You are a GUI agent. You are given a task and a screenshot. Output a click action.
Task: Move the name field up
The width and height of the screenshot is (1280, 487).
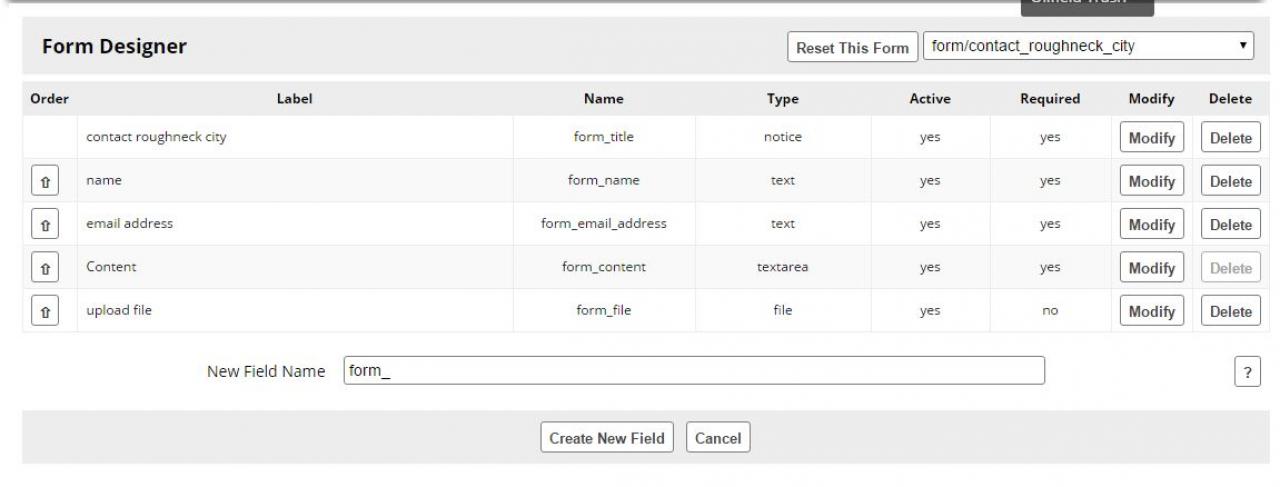pos(45,182)
